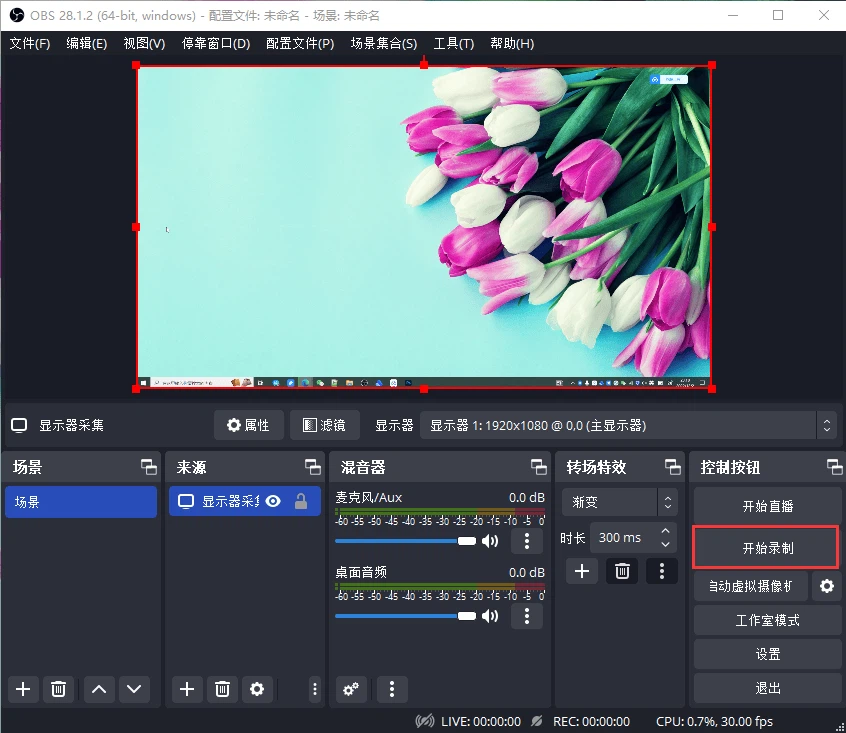Open the 工具(T) menu

click(454, 44)
